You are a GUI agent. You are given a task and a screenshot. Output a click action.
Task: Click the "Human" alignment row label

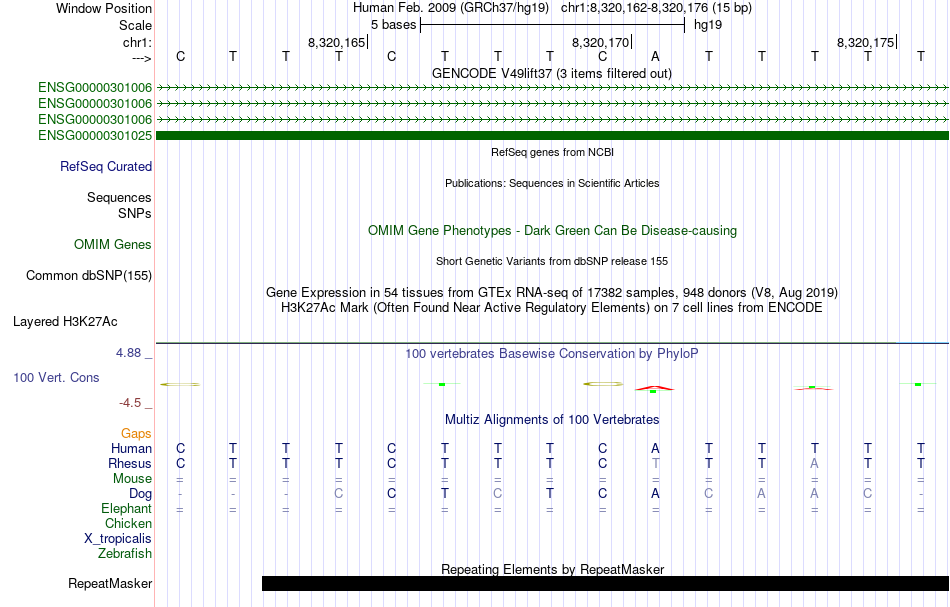131,449
